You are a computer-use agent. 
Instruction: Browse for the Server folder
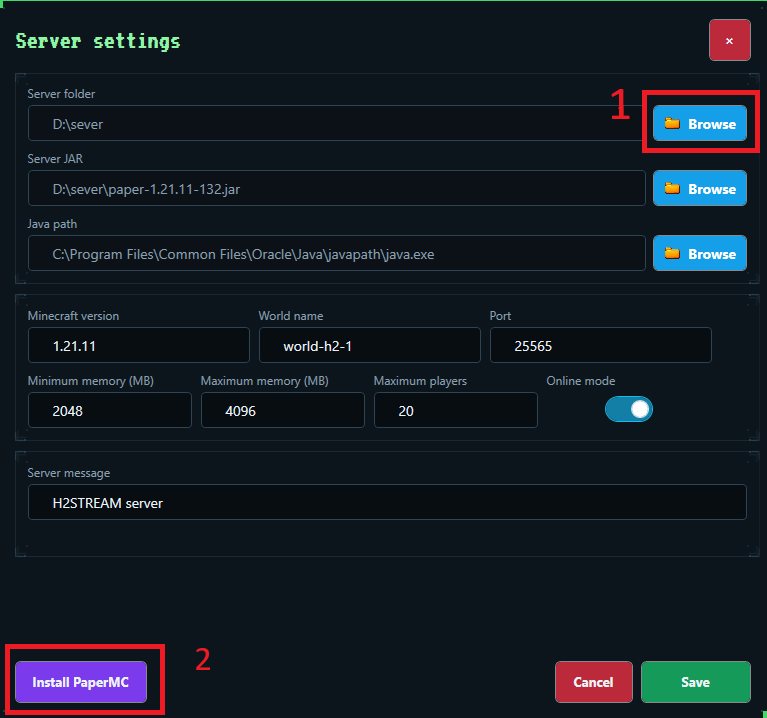click(699, 123)
